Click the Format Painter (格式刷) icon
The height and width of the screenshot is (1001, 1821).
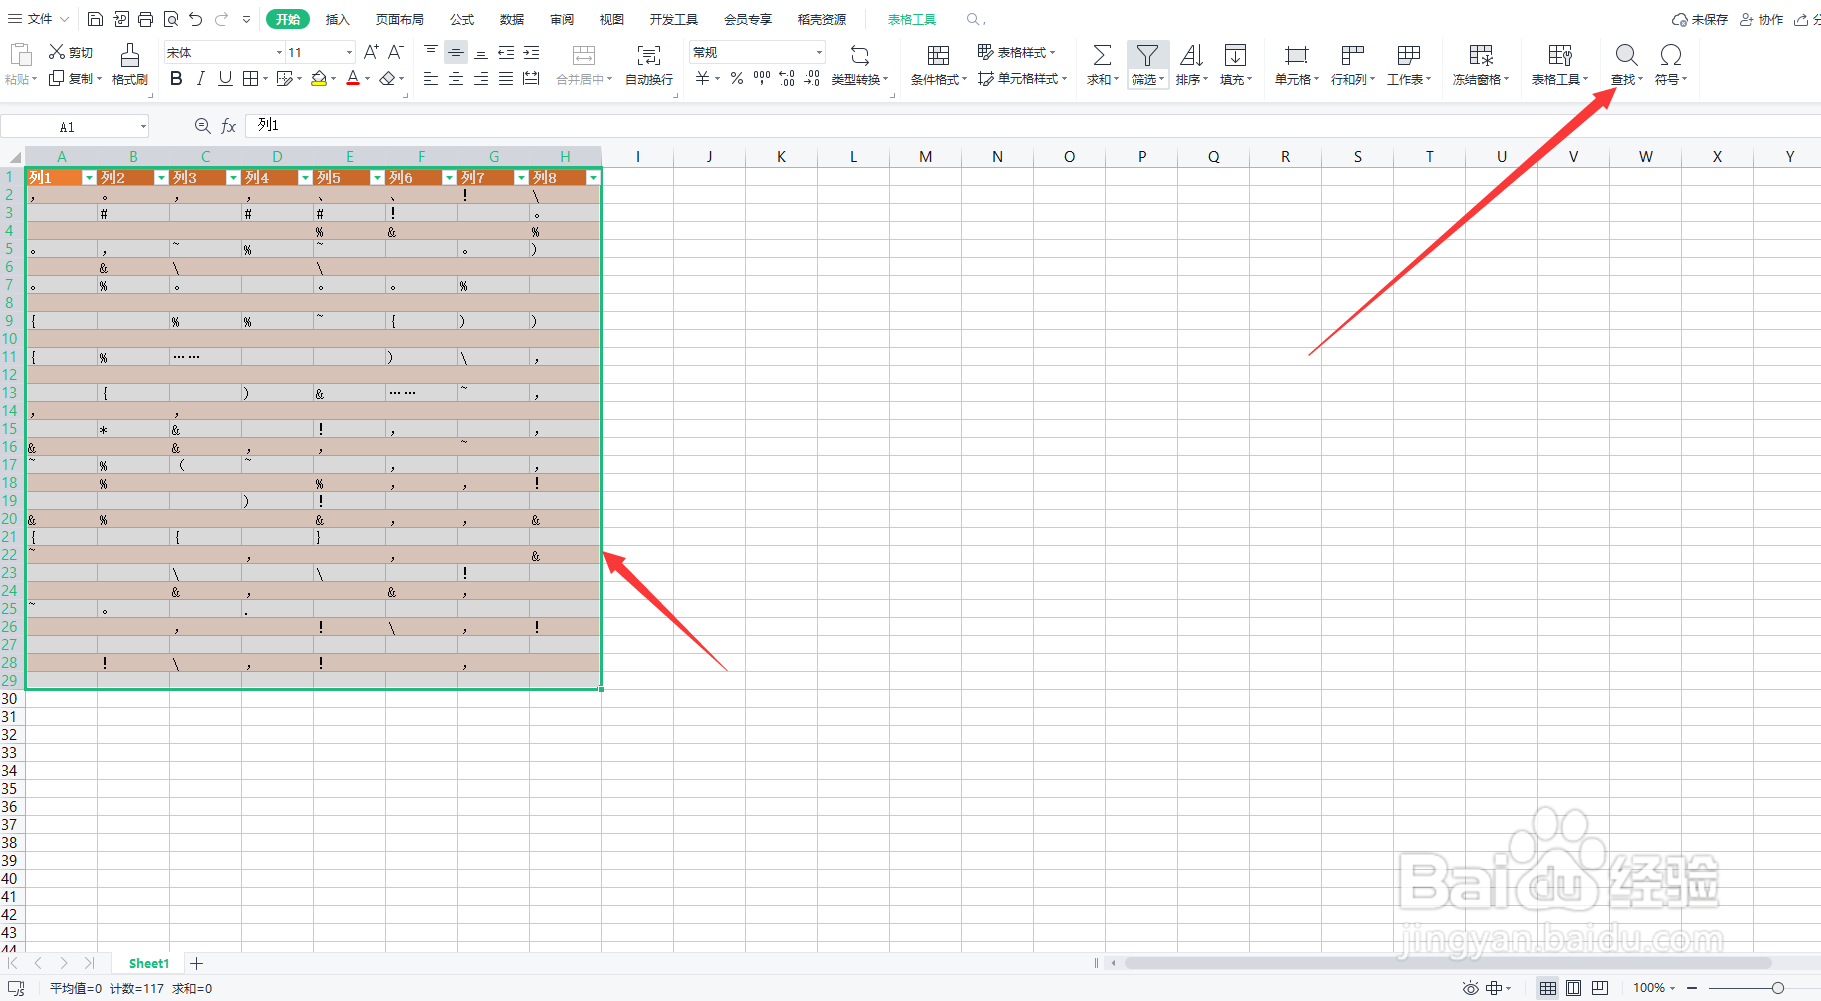[x=129, y=55]
